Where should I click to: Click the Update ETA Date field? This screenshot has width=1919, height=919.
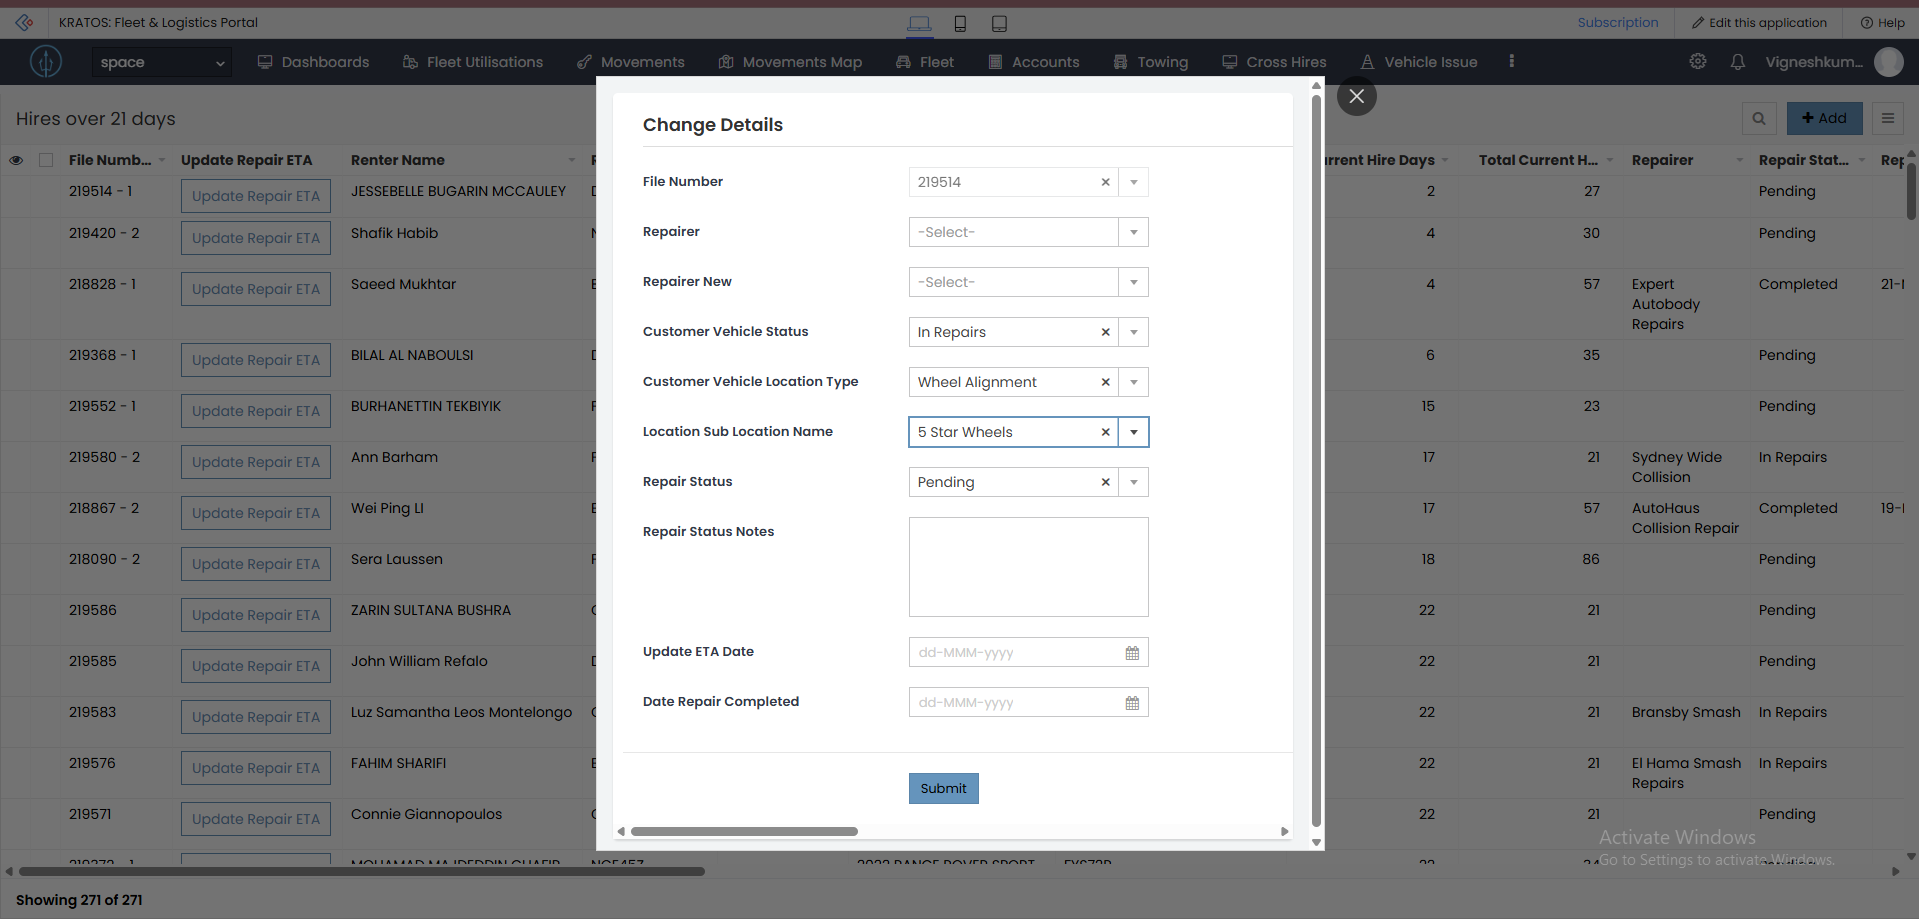(1028, 652)
